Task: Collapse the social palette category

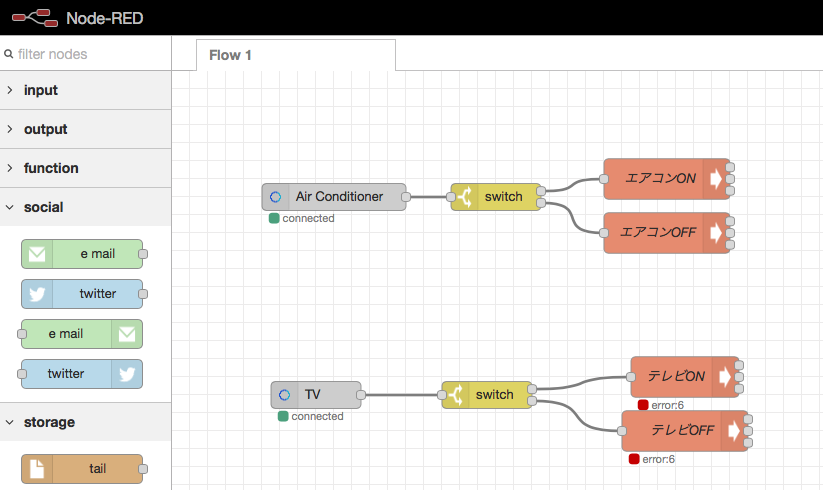Action: [x=86, y=207]
